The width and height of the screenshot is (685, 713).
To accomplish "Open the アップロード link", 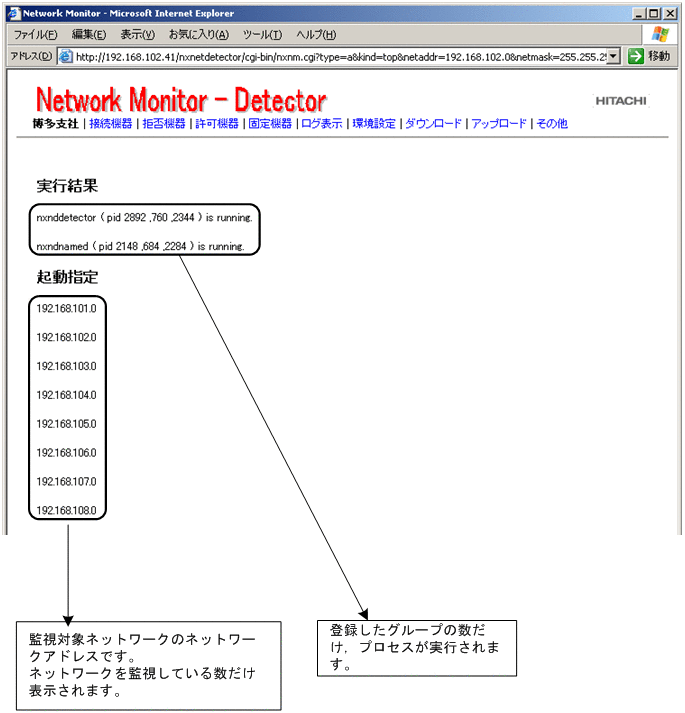I will [x=499, y=124].
